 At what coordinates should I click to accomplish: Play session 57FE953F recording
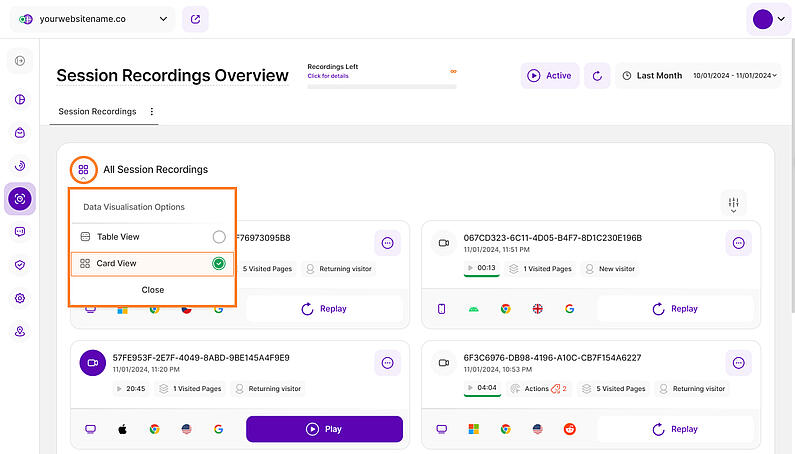pyautogui.click(x=324, y=429)
